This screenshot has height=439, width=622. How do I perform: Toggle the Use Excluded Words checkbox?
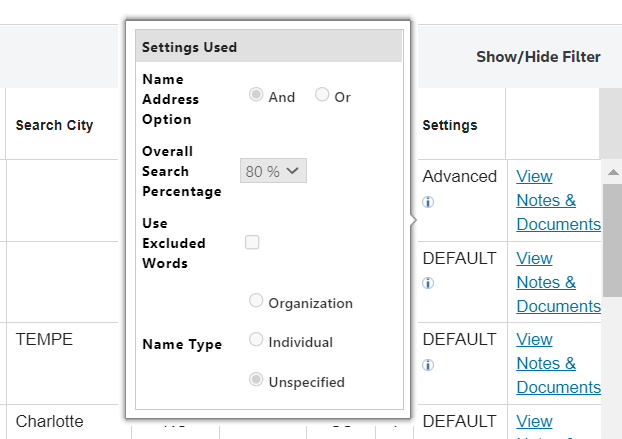252,242
